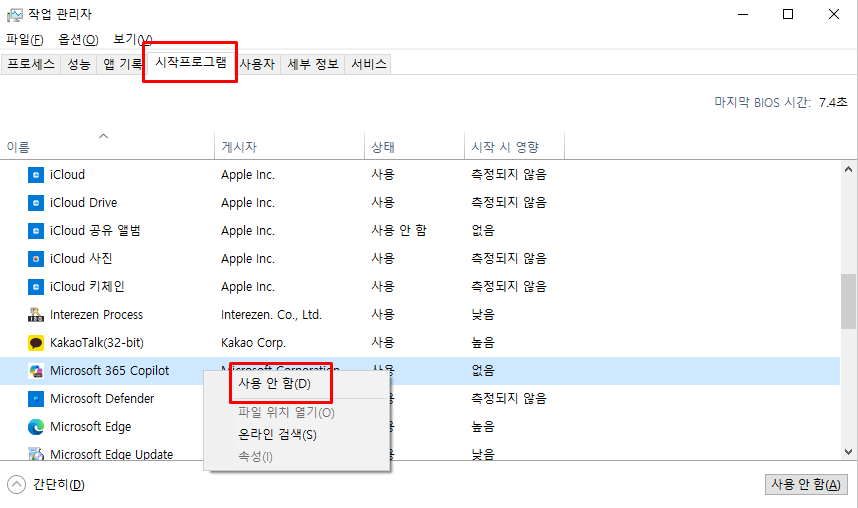Switch to the 프로세스 tab
Screen dimensions: 858x508
tap(31, 64)
